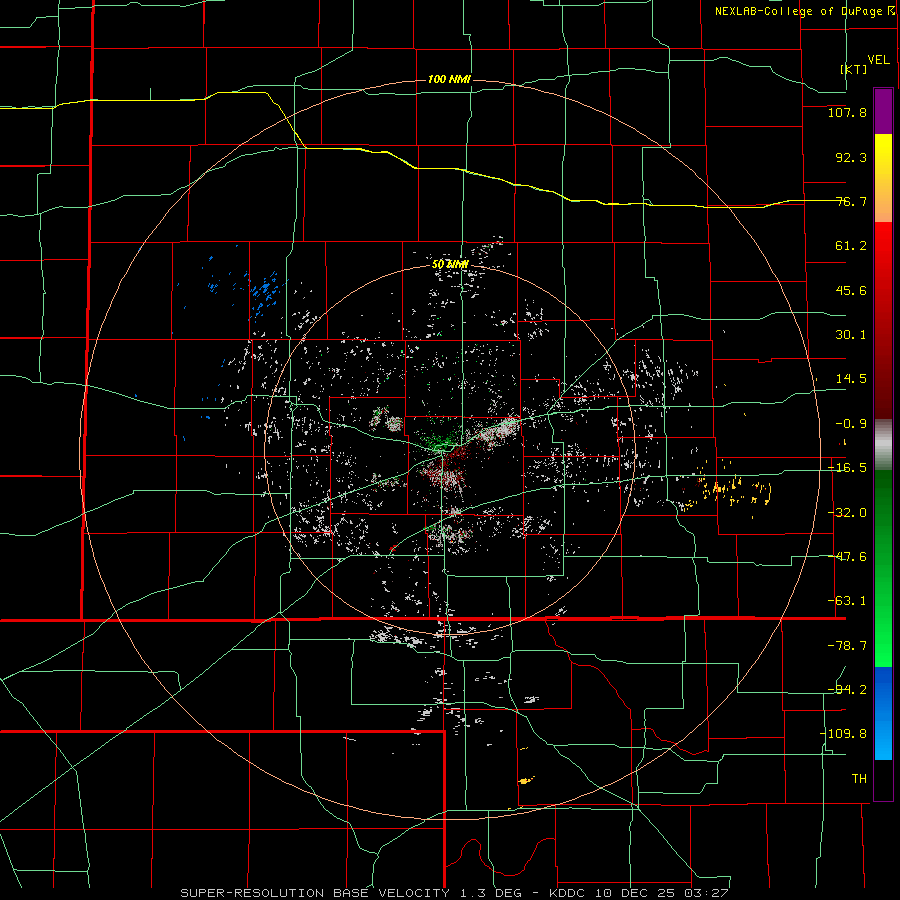Screen dimensions: 900x900
Task: Click the yellow-orange segment of color bar
Action: coord(883,178)
